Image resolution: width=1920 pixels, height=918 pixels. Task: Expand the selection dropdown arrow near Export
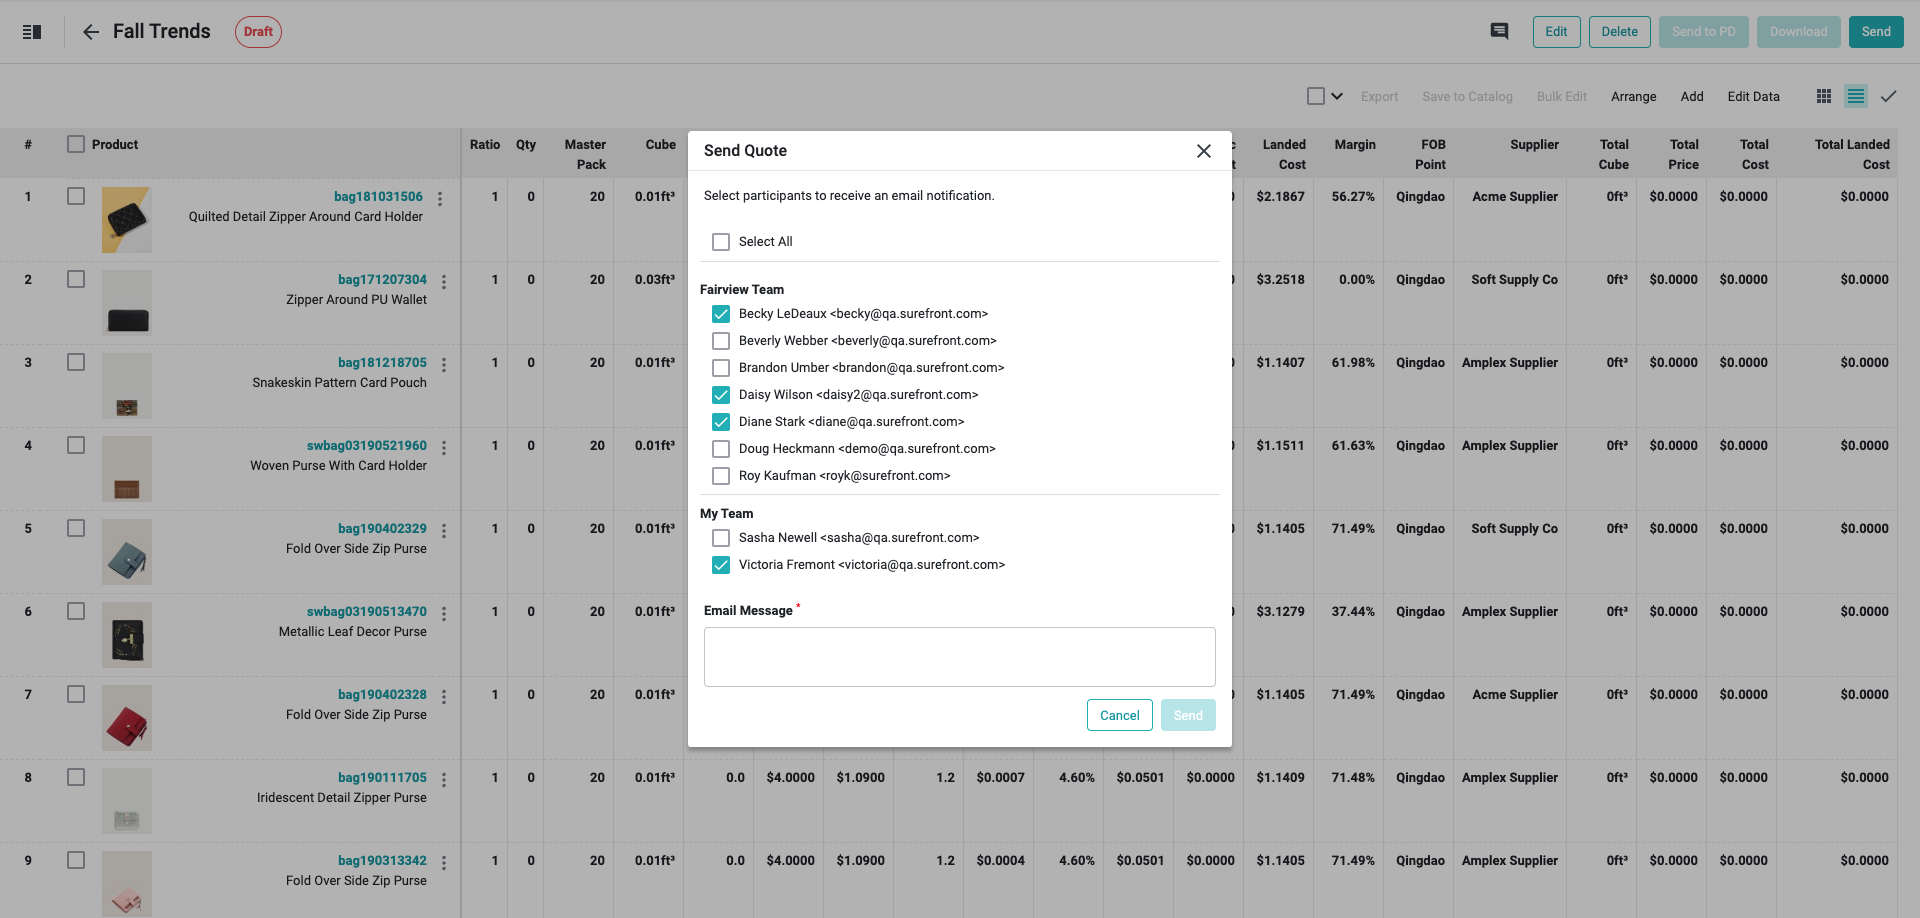pos(1337,96)
